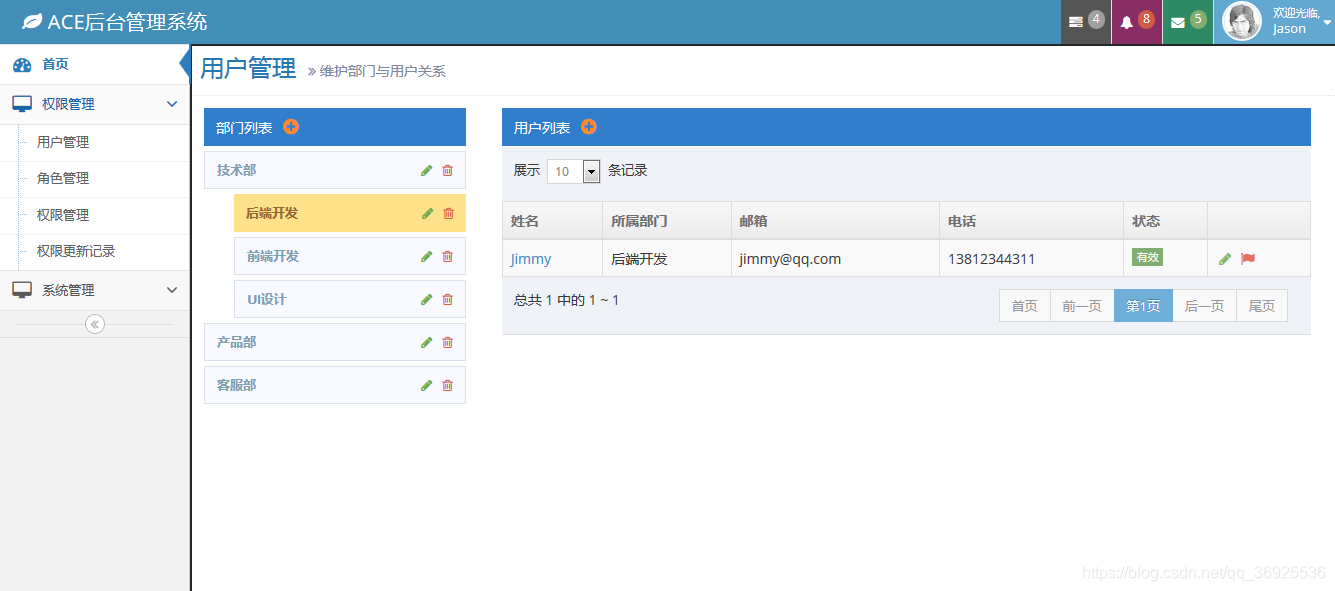Delete the UI设计 department
The height and width of the screenshot is (591, 1335).
coord(447,299)
